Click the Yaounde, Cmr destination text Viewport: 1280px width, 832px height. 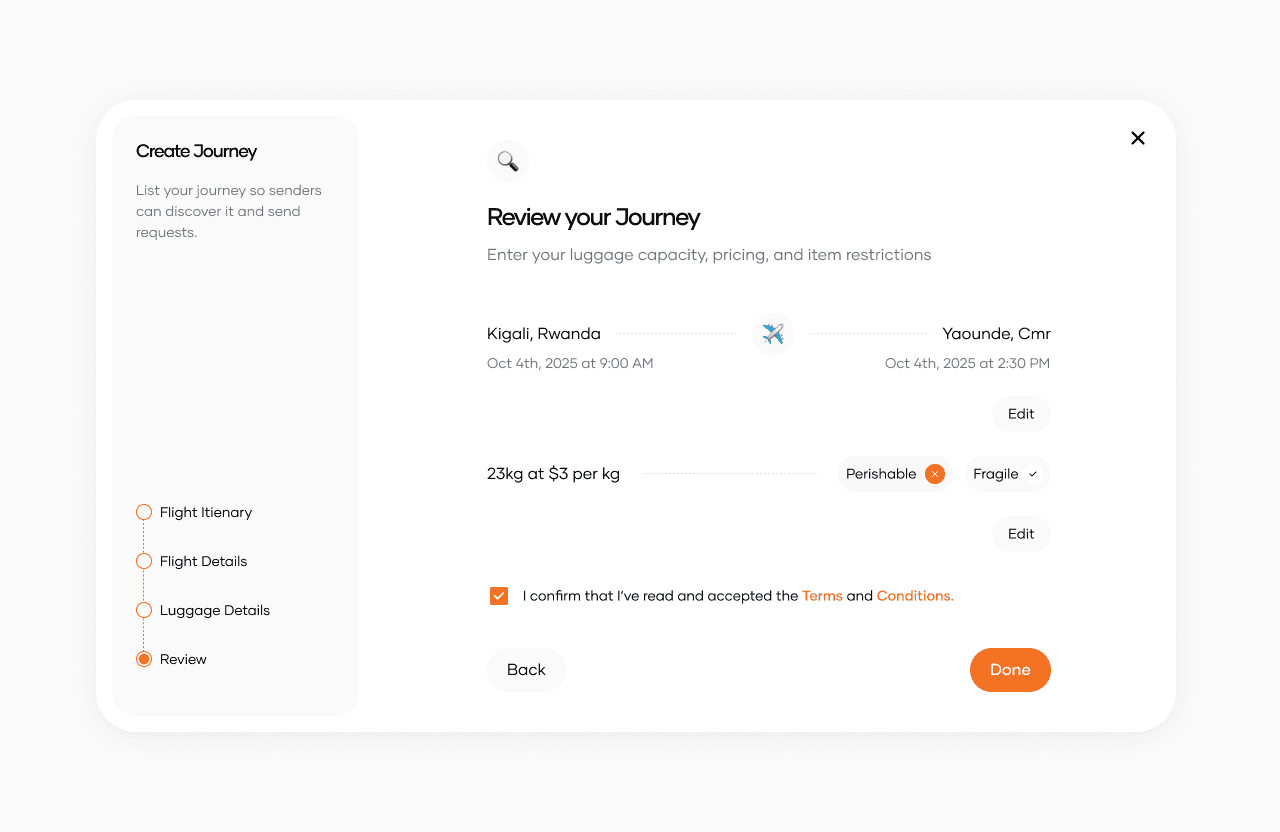pos(996,334)
